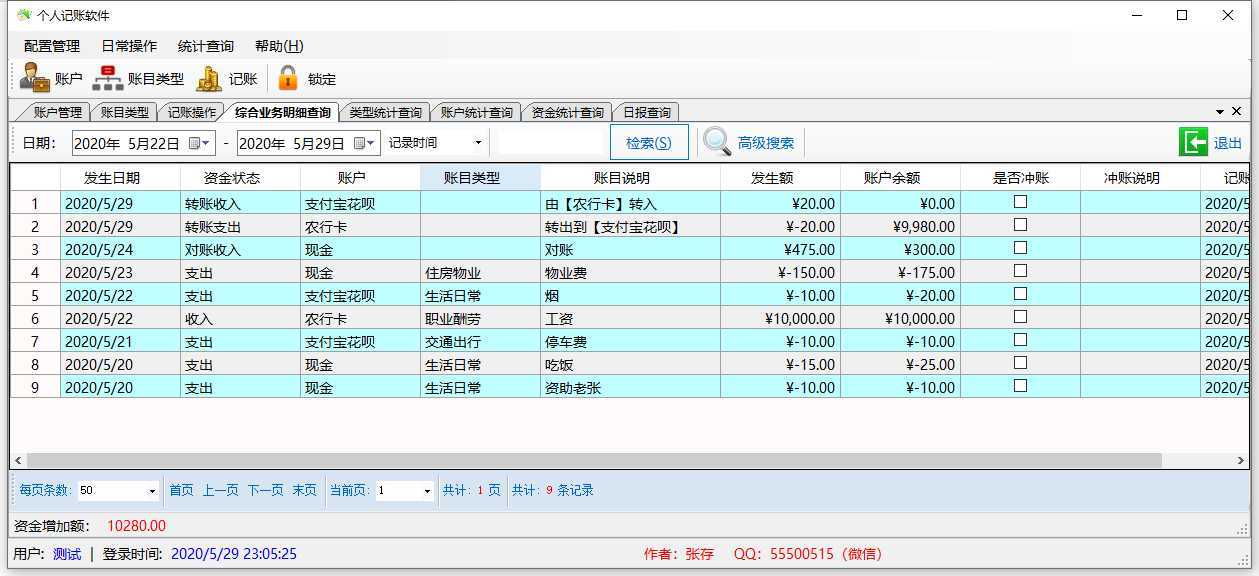Select cell ¥475.00 in row 3
1259x576 pixels.
(x=780, y=249)
